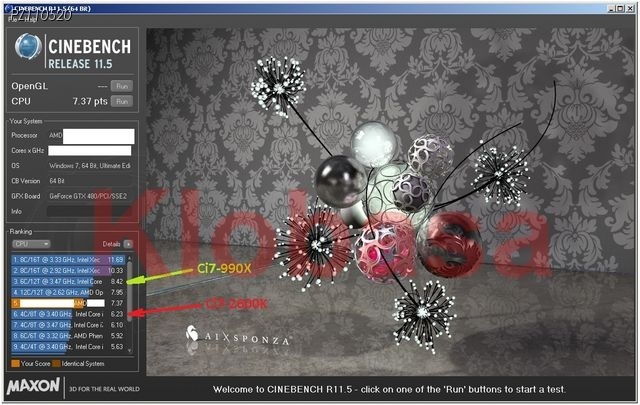Select ranking row 8 6C/6T AMD Phen
640x405 pixels.
point(68,336)
